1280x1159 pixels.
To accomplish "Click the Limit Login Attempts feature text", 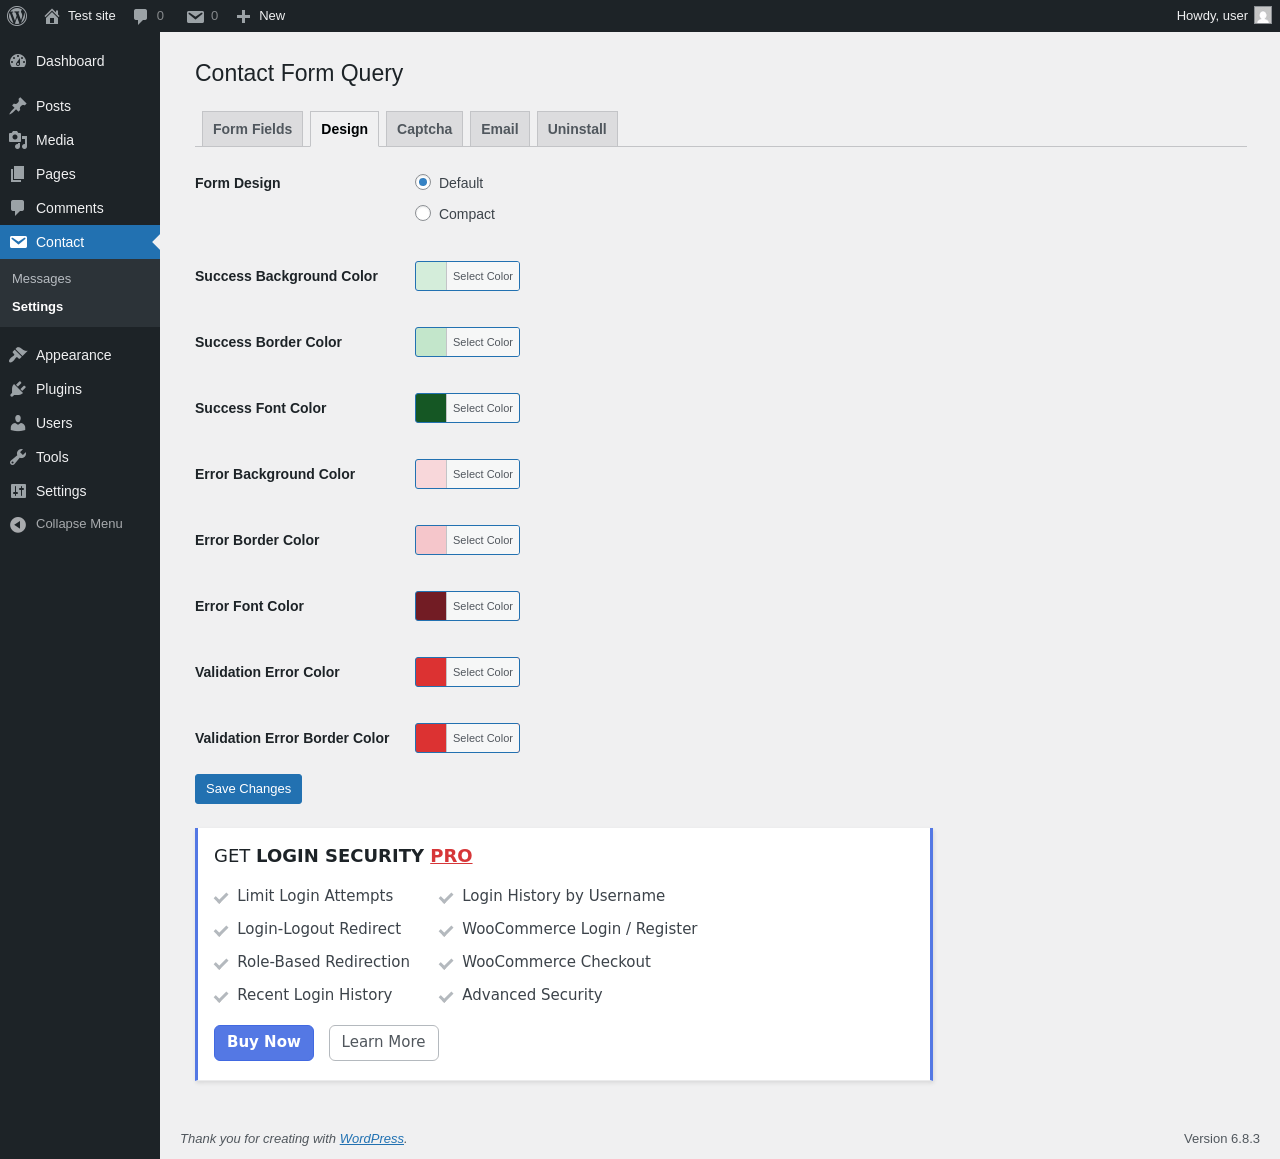I will (x=315, y=896).
